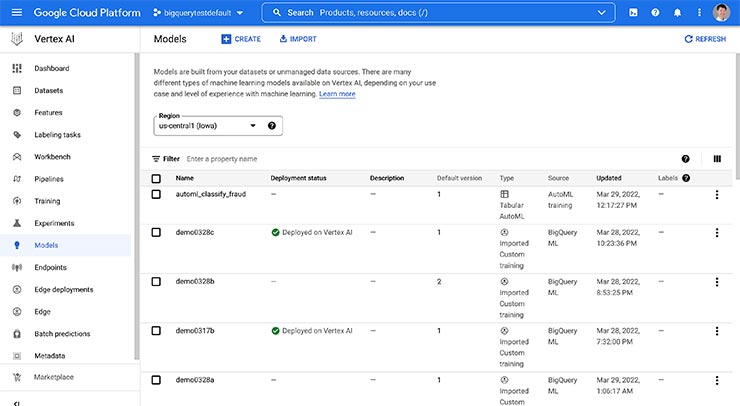Open the Google Cloud hamburger navigation menu
The height and width of the screenshot is (406, 740).
[14, 12]
